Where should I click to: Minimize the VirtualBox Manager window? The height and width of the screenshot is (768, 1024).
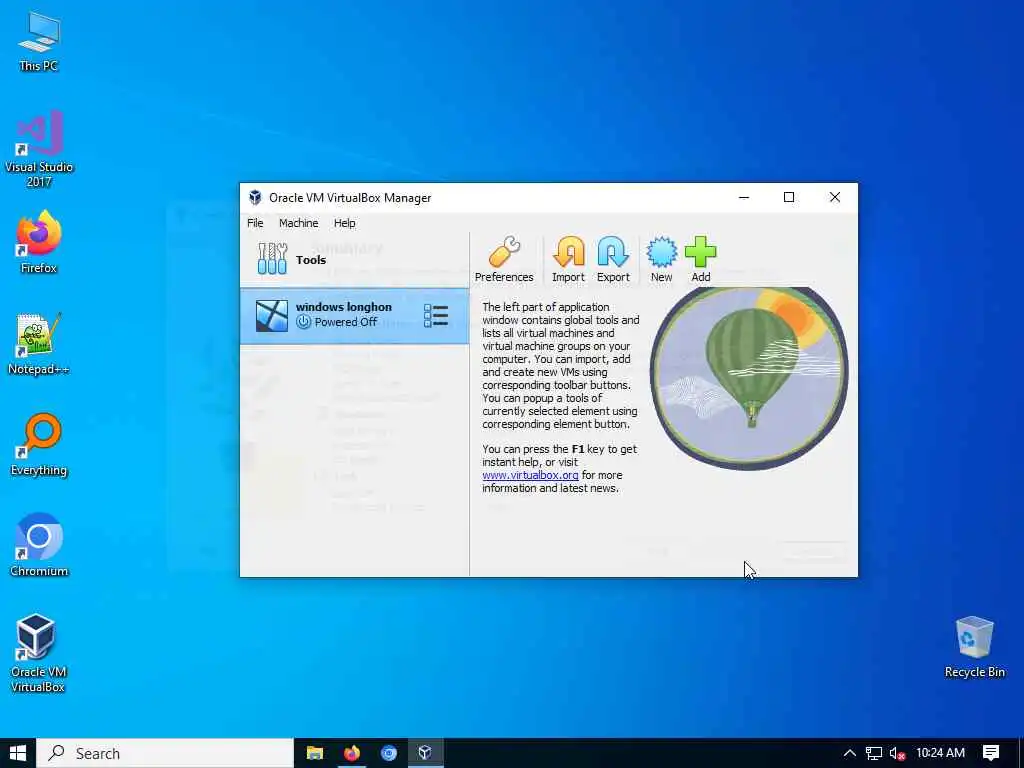(744, 197)
